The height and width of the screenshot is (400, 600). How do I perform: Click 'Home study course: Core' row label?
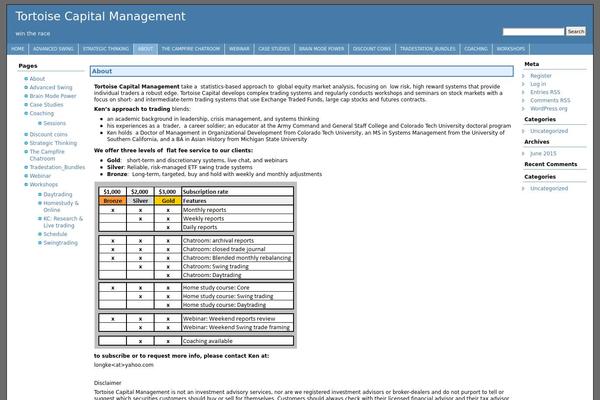coord(216,287)
